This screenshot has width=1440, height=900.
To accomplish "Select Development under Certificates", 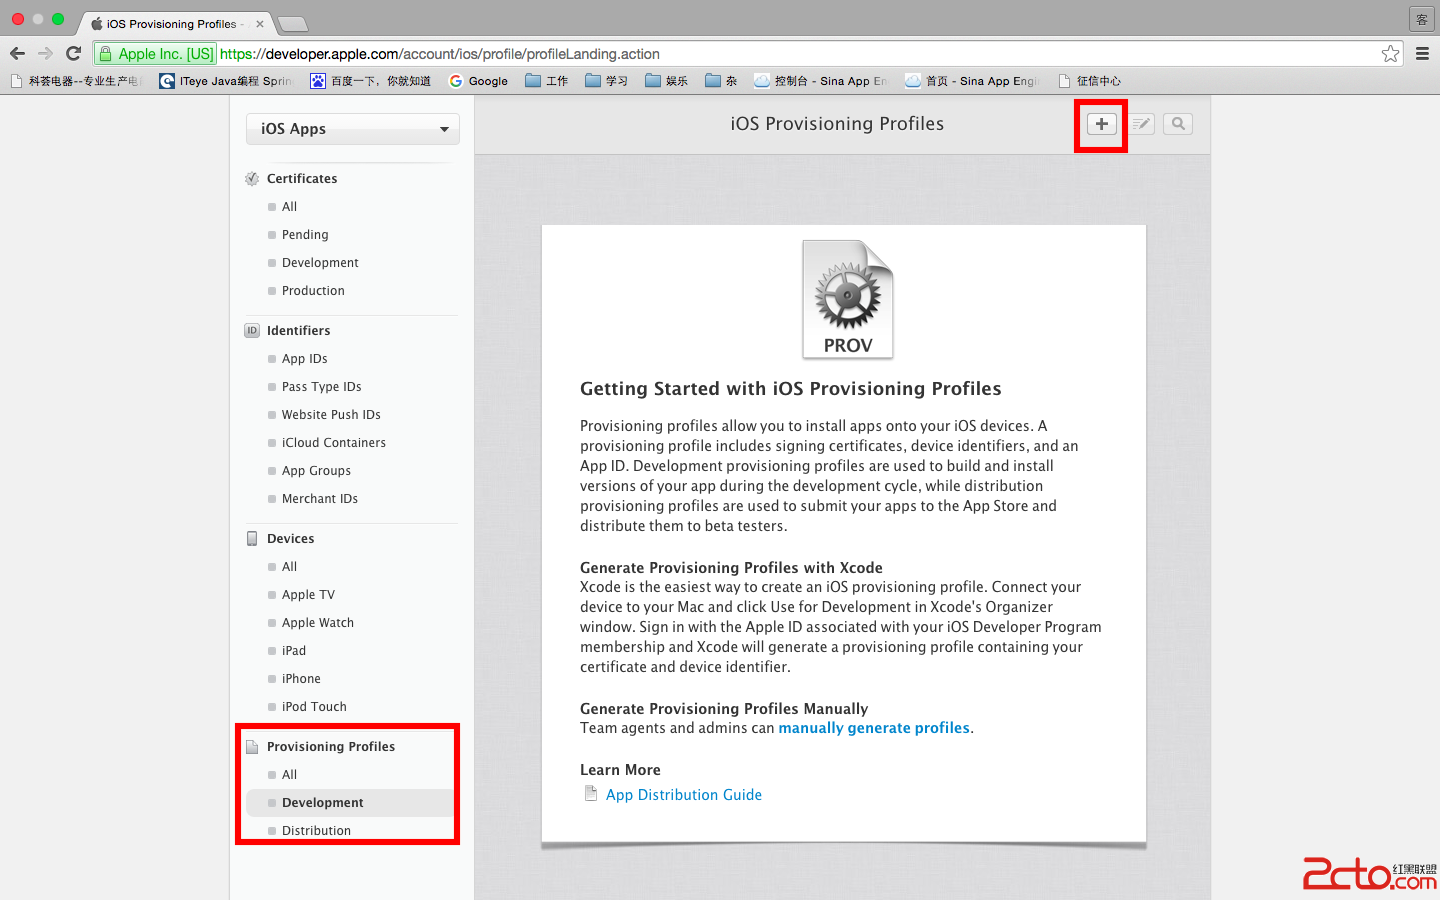I will [x=320, y=263].
